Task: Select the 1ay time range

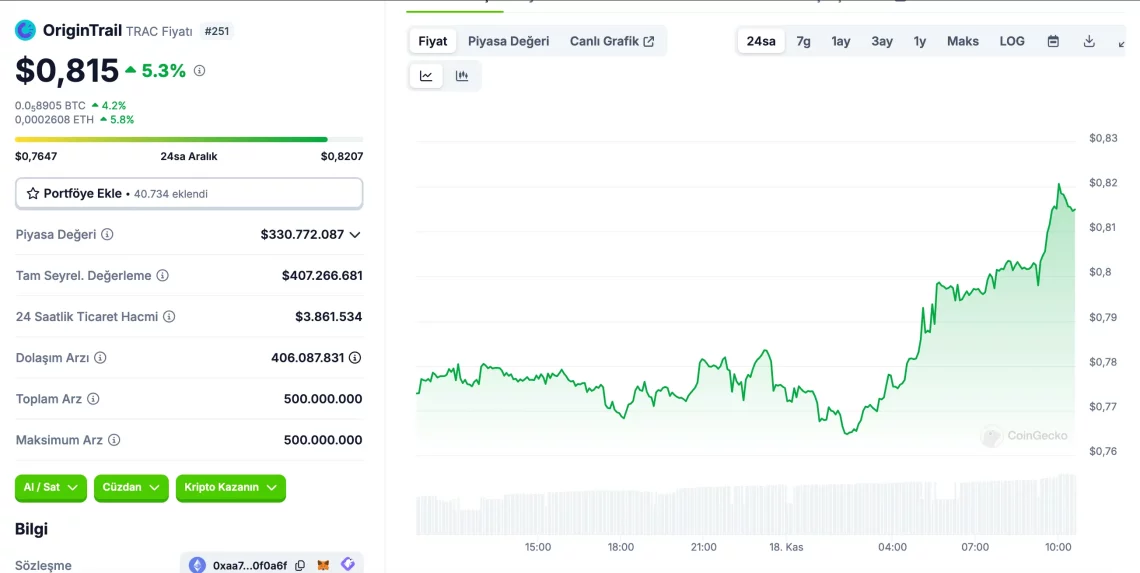Action: click(x=841, y=41)
